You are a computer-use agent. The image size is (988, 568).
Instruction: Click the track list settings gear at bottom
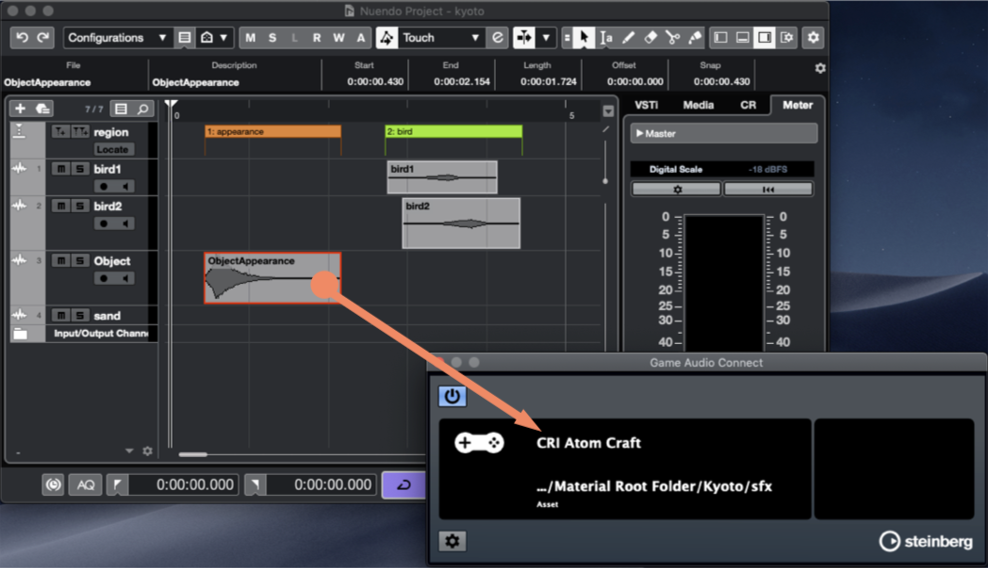pos(147,451)
